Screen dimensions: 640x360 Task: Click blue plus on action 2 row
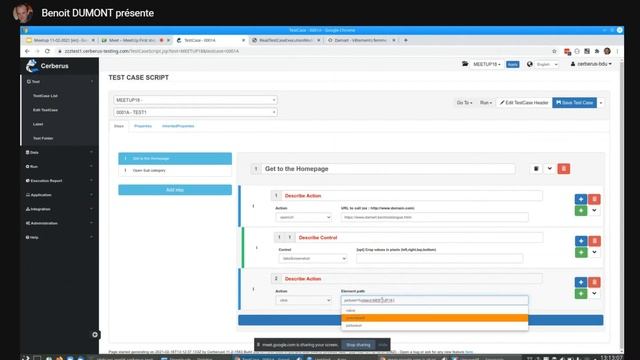[x=581, y=282]
